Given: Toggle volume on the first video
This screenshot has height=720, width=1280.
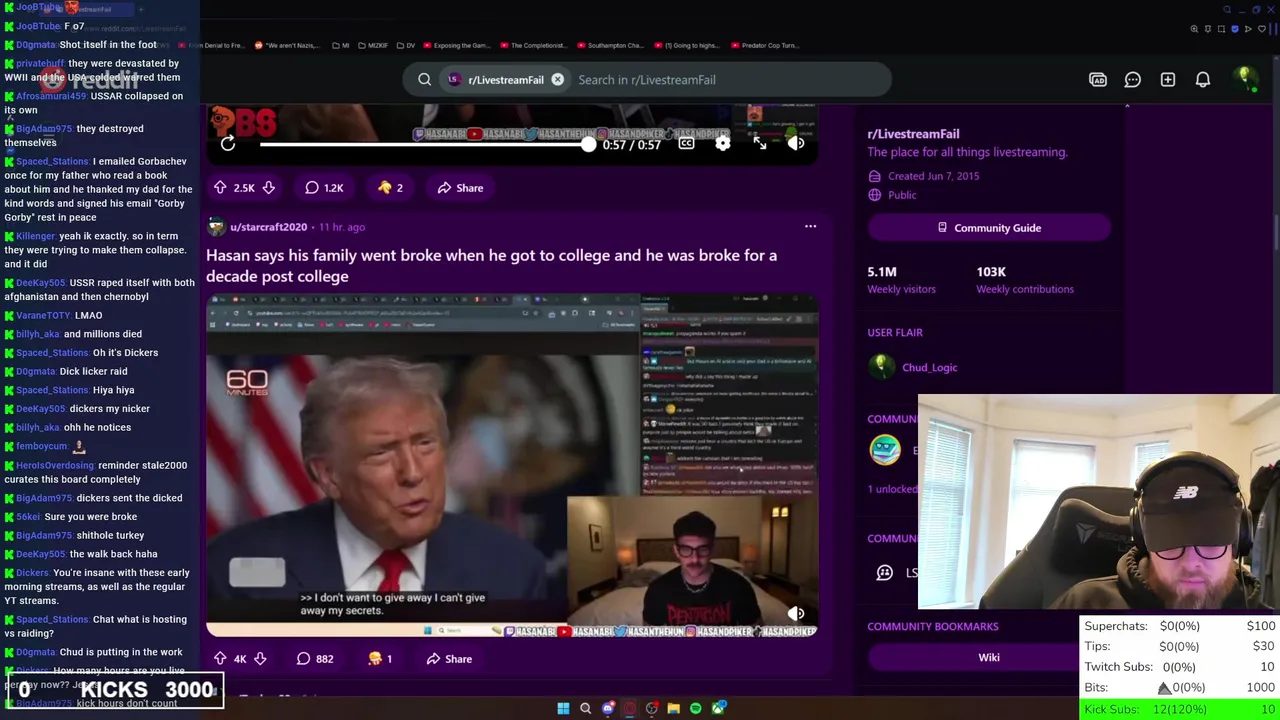Looking at the screenshot, I should pos(796,144).
